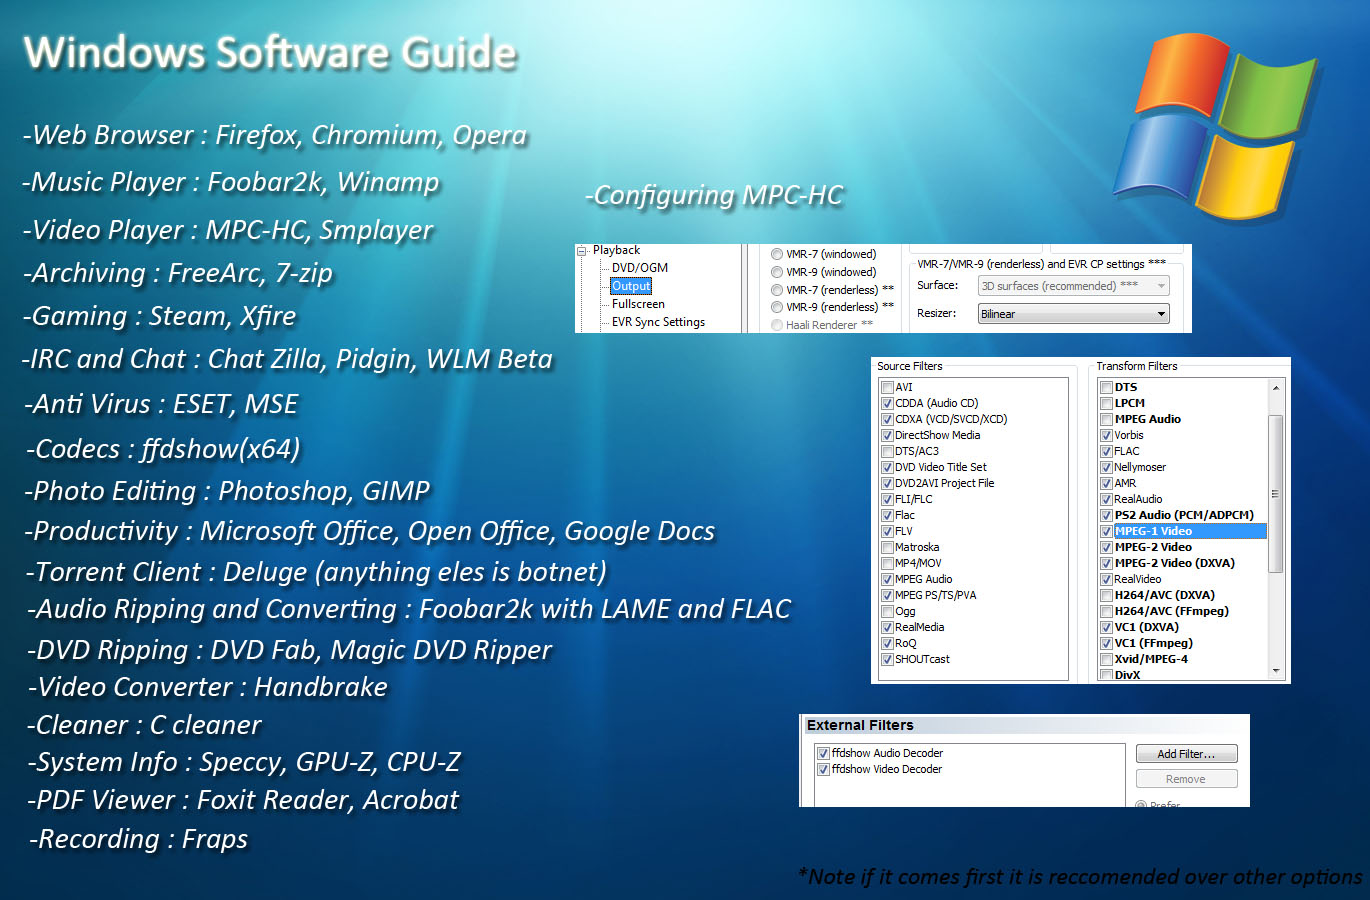
Task: Enable the DTS transform filter
Action: coord(1106,388)
